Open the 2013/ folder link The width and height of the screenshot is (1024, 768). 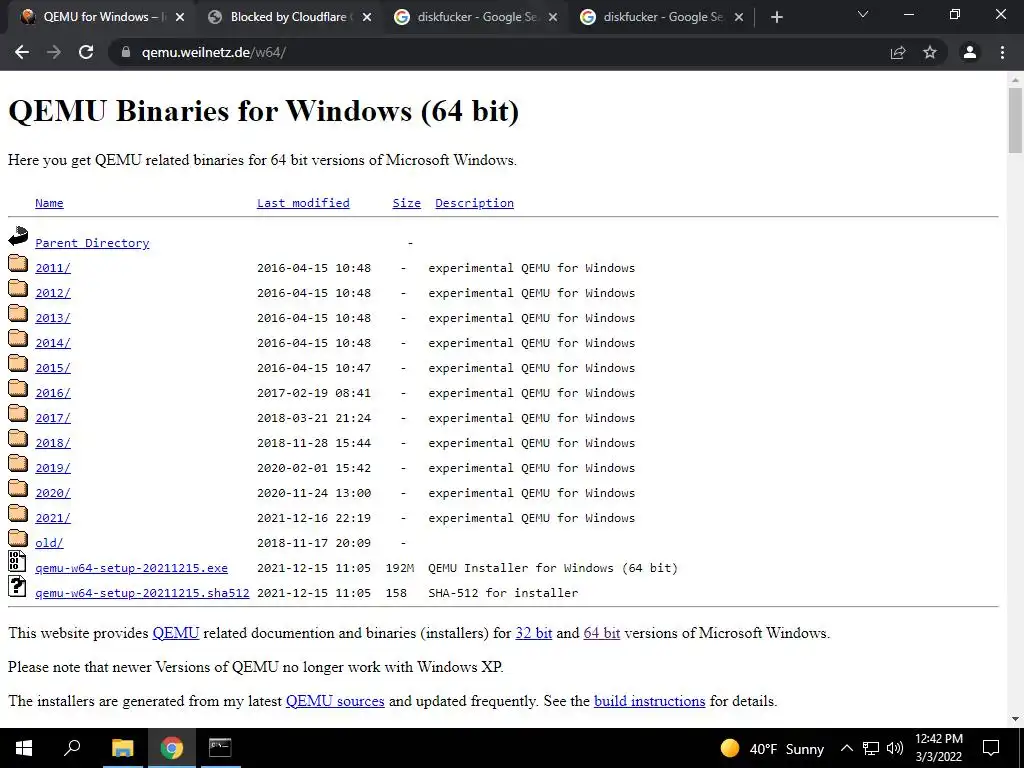coord(53,318)
